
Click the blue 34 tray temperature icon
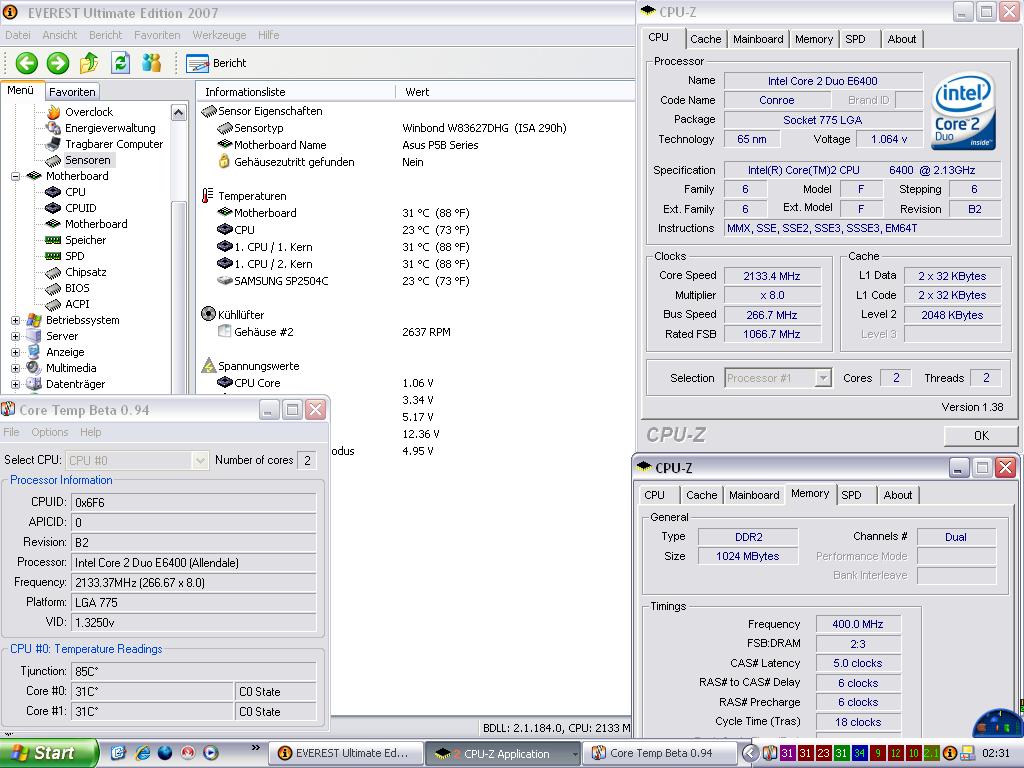click(859, 754)
